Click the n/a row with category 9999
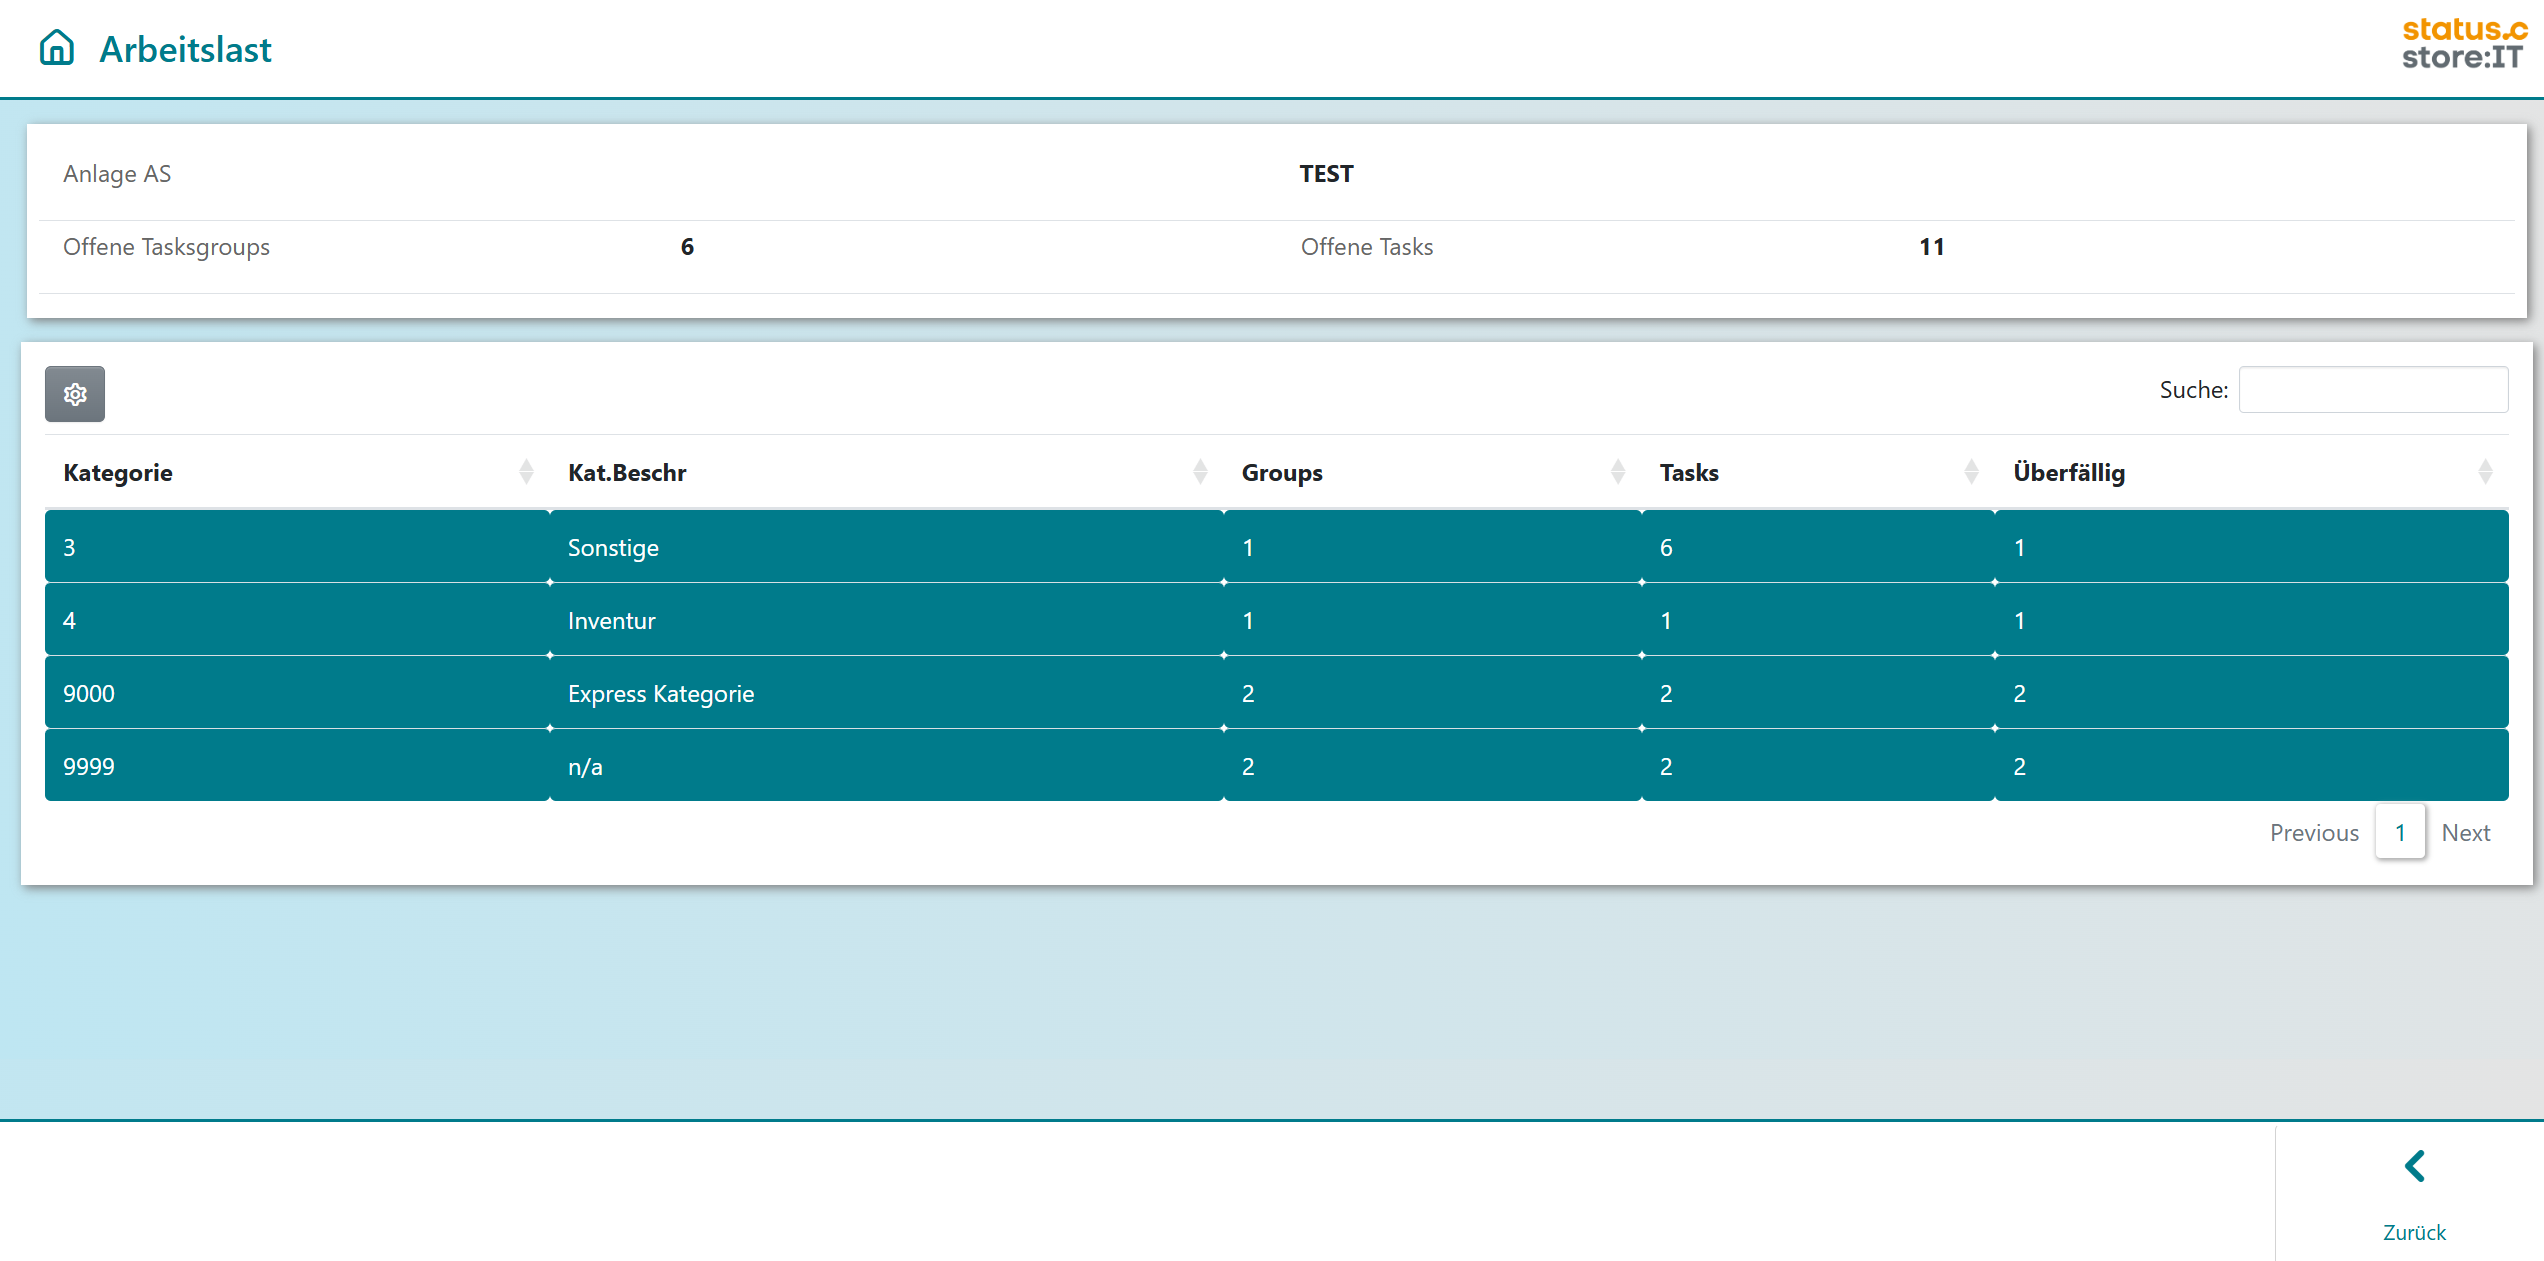The height and width of the screenshot is (1261, 2544). click(585, 767)
